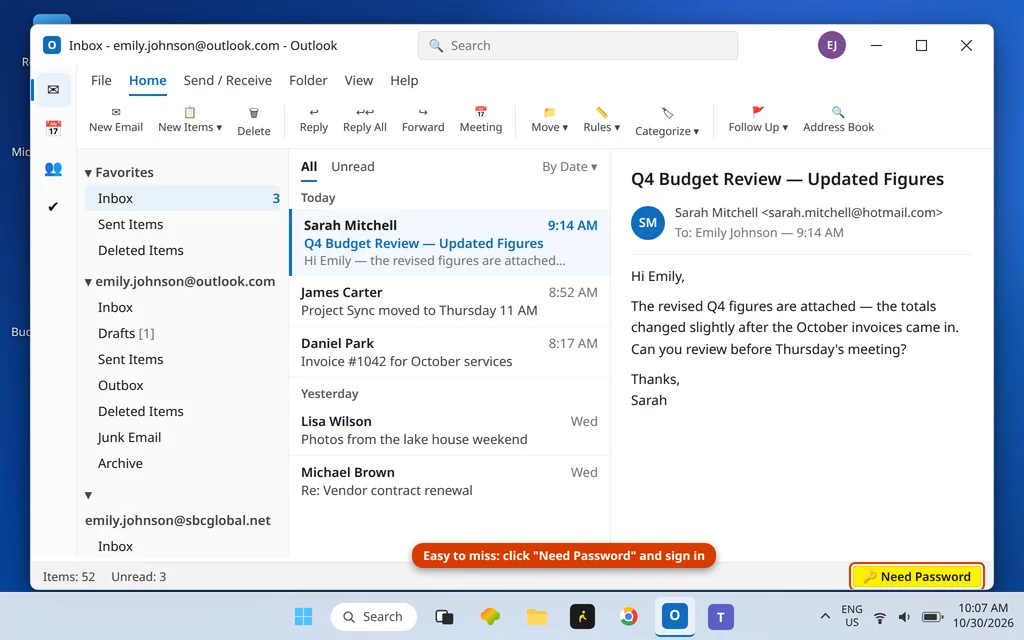Open the View ribbon tab
Image resolution: width=1024 pixels, height=640 pixels.
(x=359, y=80)
